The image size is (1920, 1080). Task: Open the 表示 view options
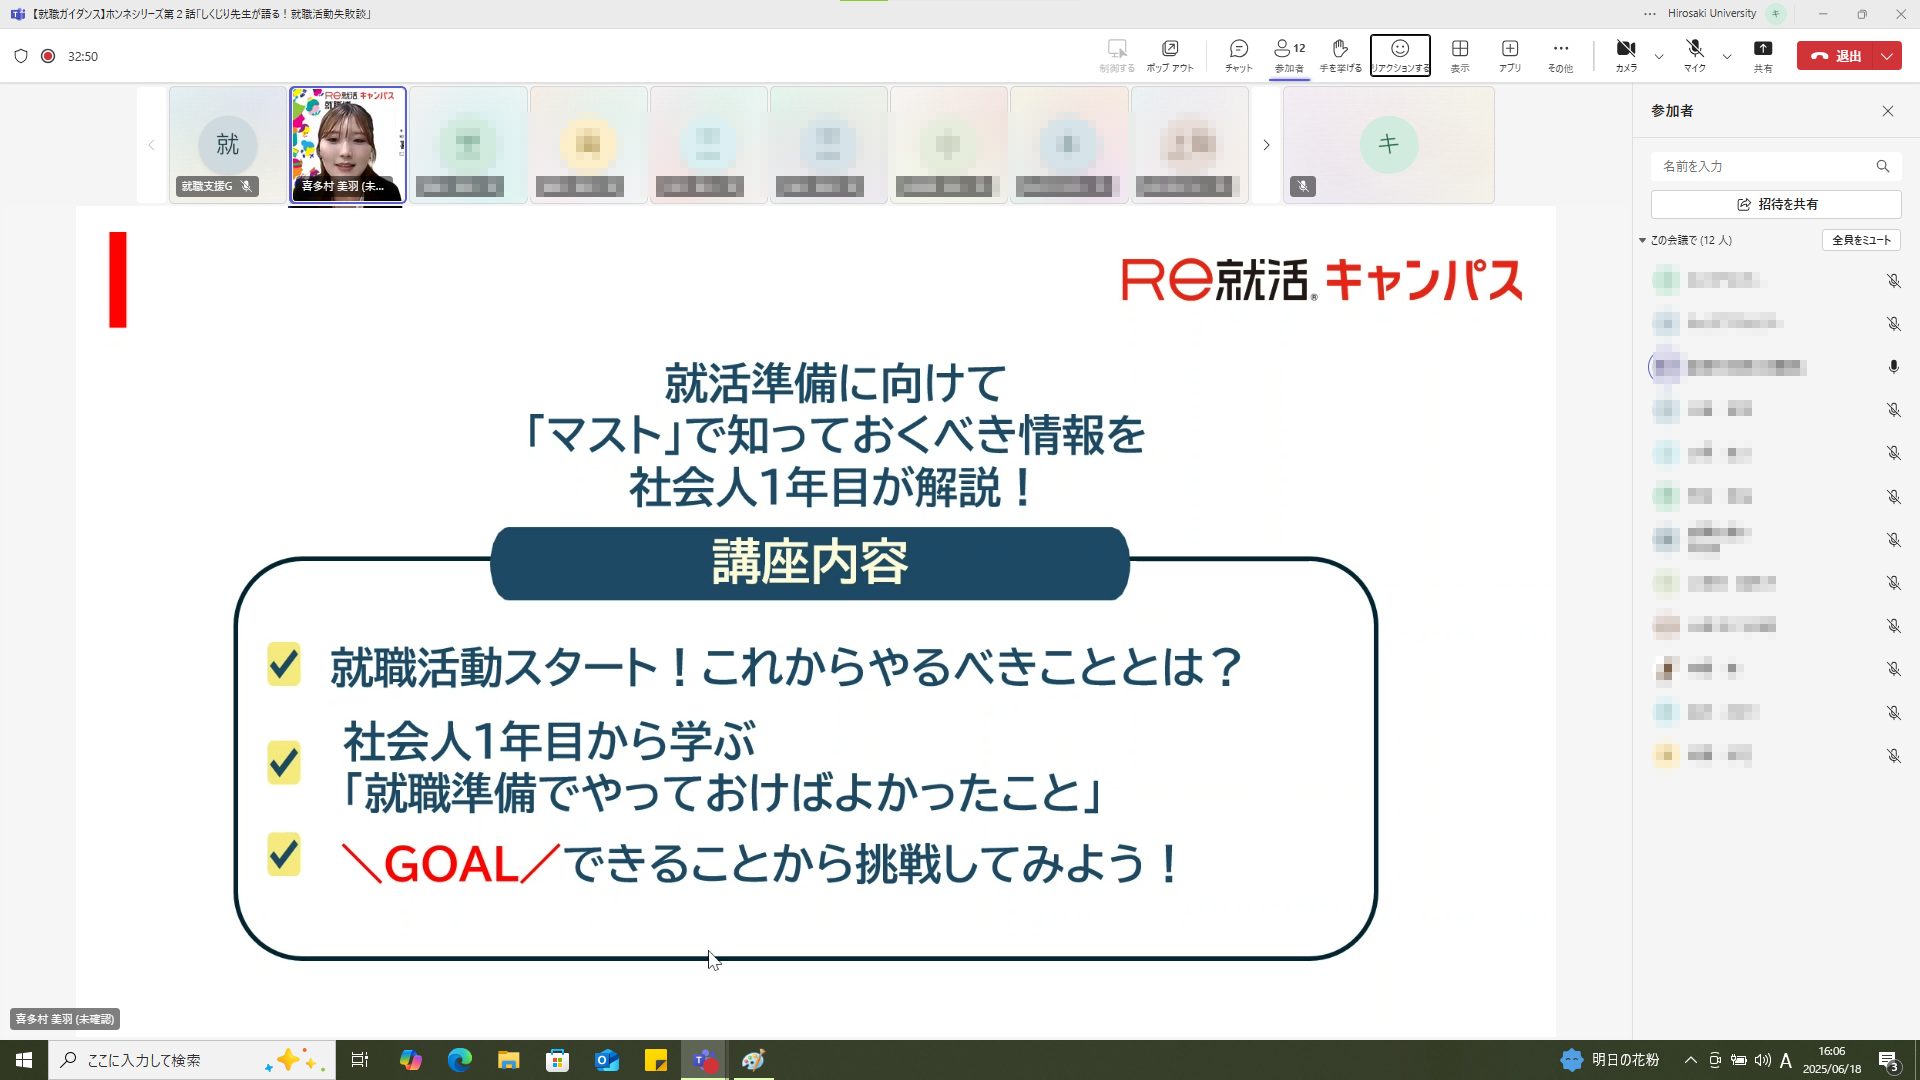1460,56
